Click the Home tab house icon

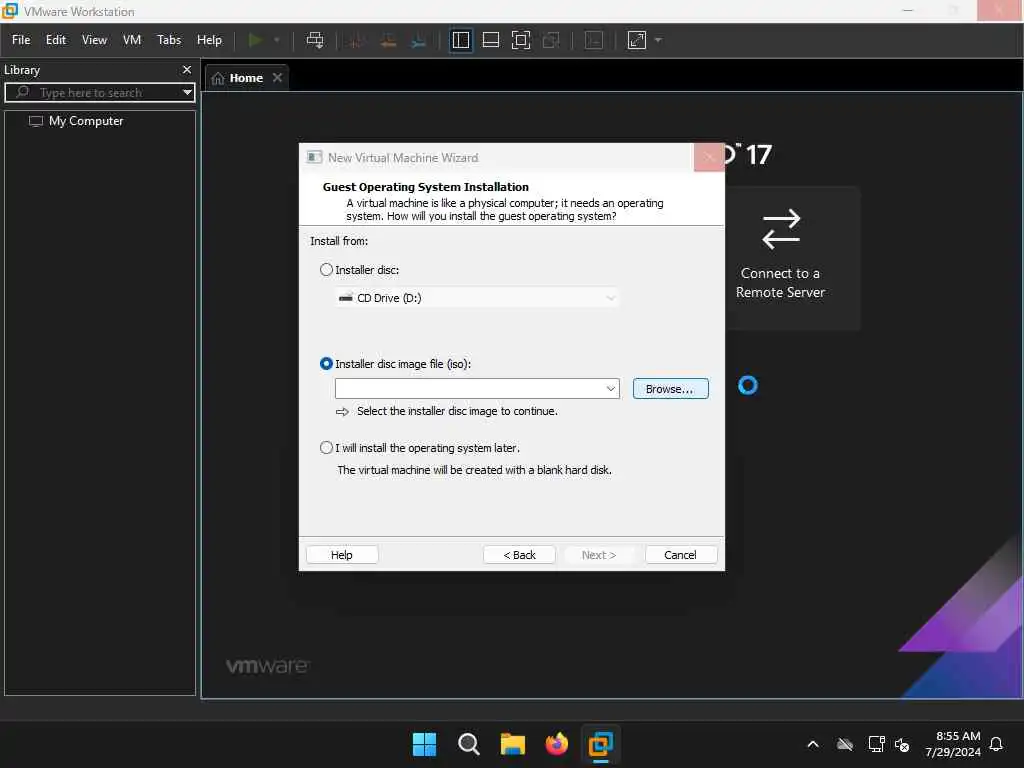[x=218, y=78]
